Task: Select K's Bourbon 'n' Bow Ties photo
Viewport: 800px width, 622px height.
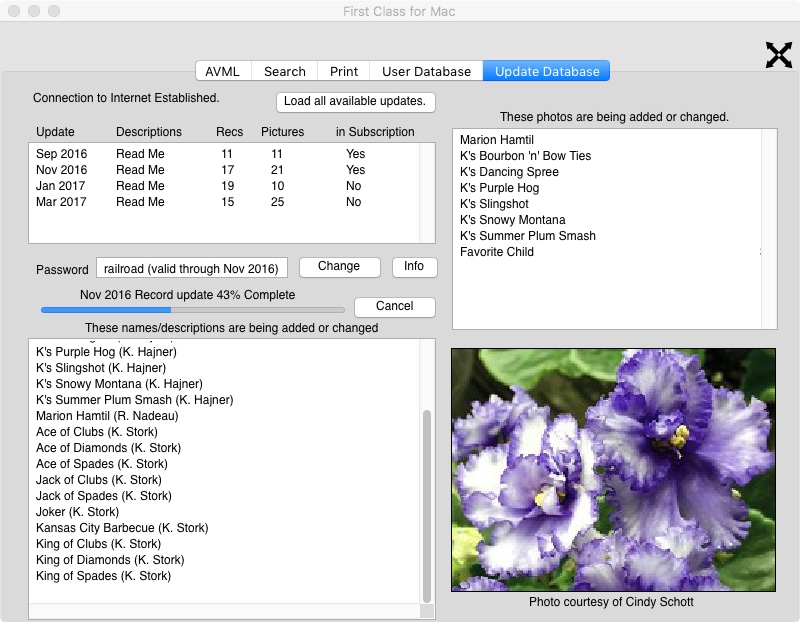Action: (526, 156)
